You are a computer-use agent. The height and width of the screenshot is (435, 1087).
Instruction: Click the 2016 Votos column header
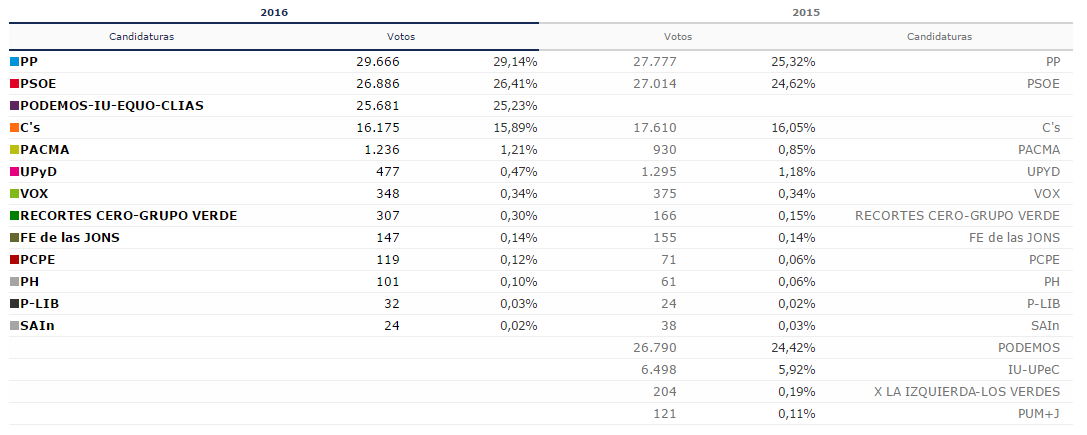(400, 37)
